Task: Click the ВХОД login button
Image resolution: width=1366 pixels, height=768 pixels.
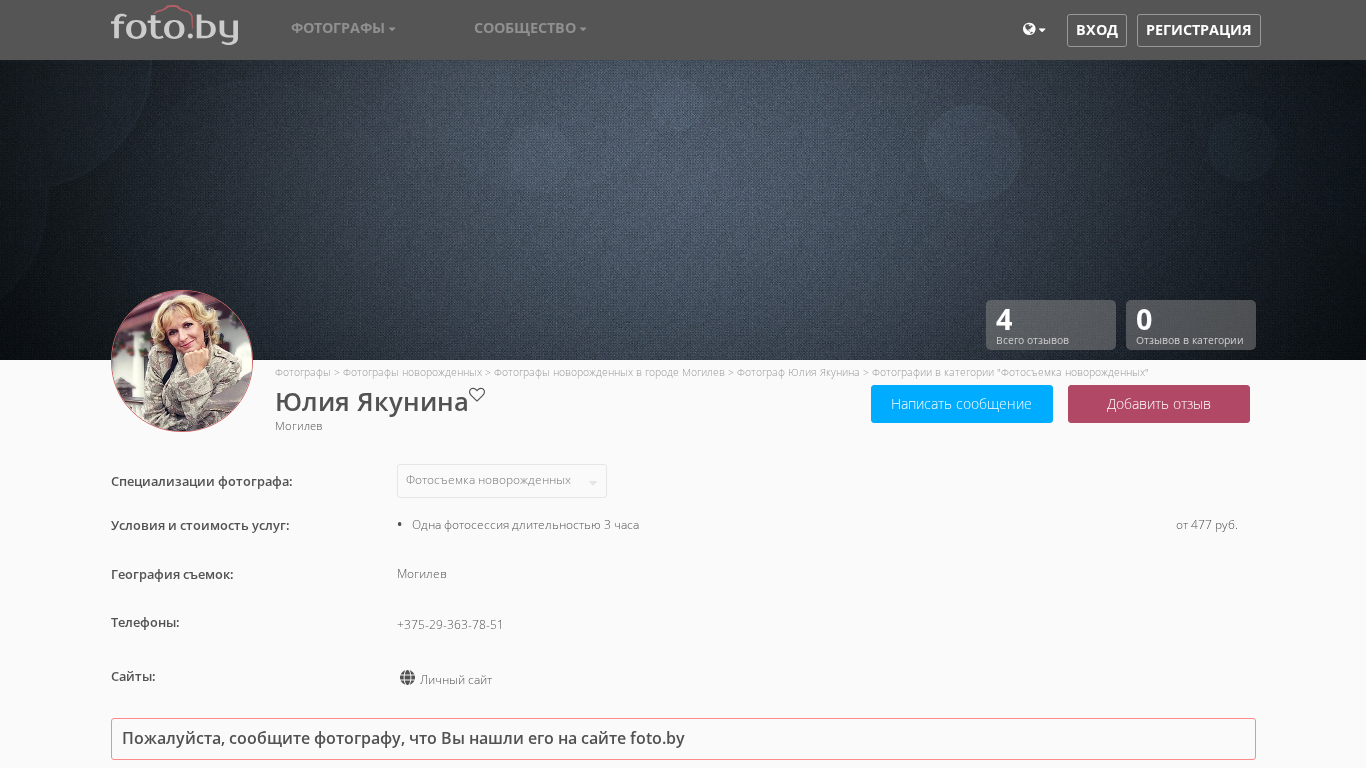Action: pos(1096,30)
